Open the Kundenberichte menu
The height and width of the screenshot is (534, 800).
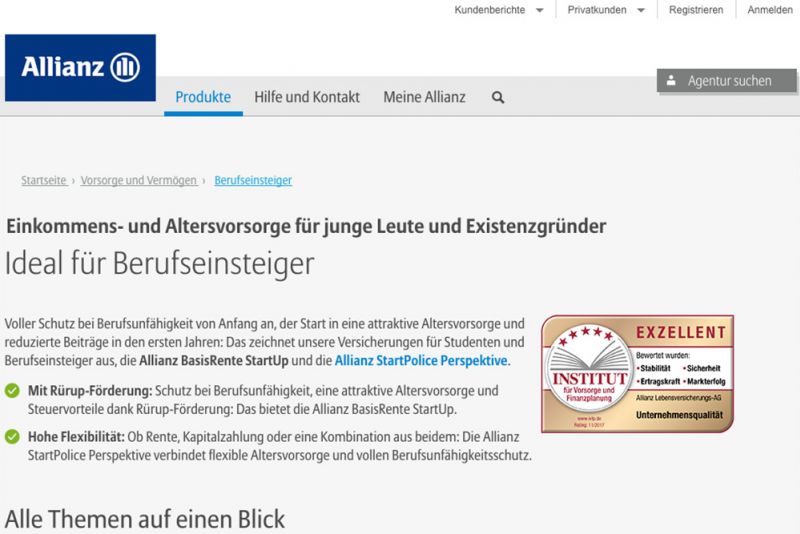click(489, 10)
